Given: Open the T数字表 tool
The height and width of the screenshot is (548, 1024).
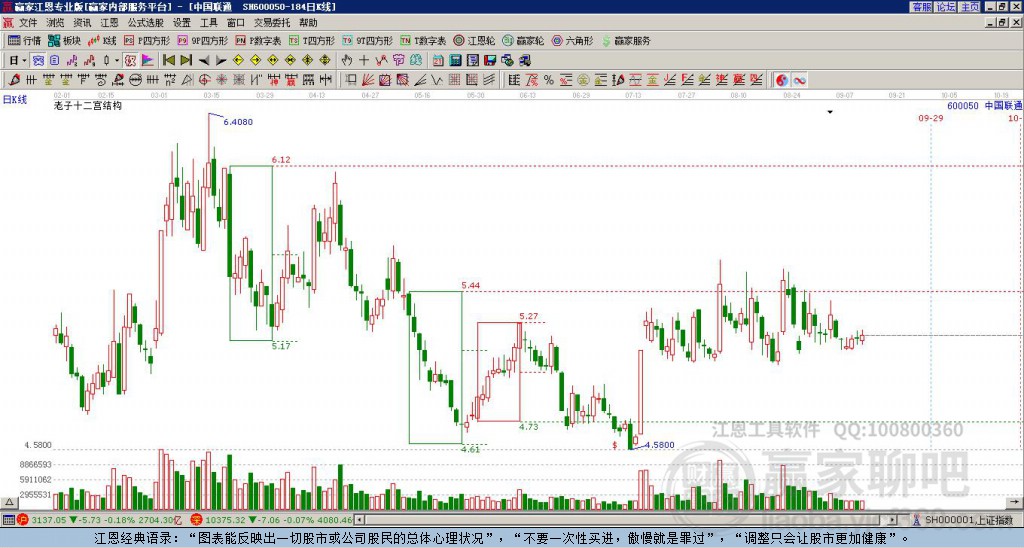Looking at the screenshot, I should (x=423, y=40).
